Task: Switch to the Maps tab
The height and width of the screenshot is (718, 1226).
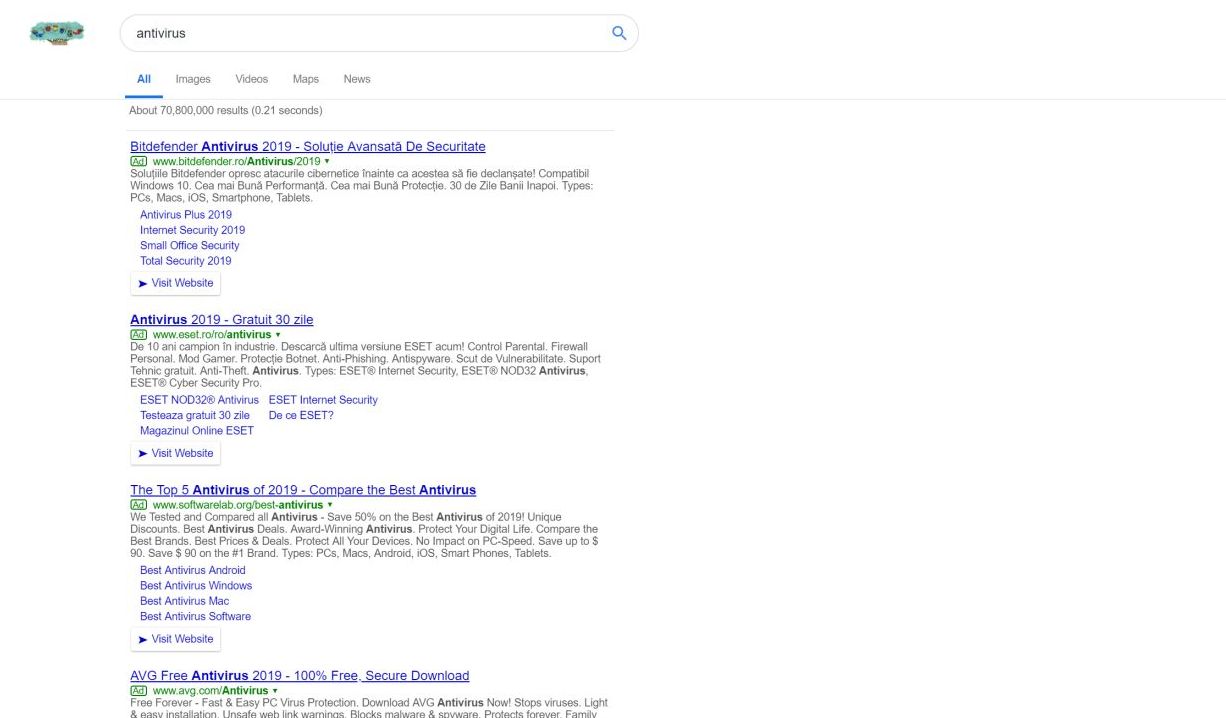Action: click(x=306, y=79)
